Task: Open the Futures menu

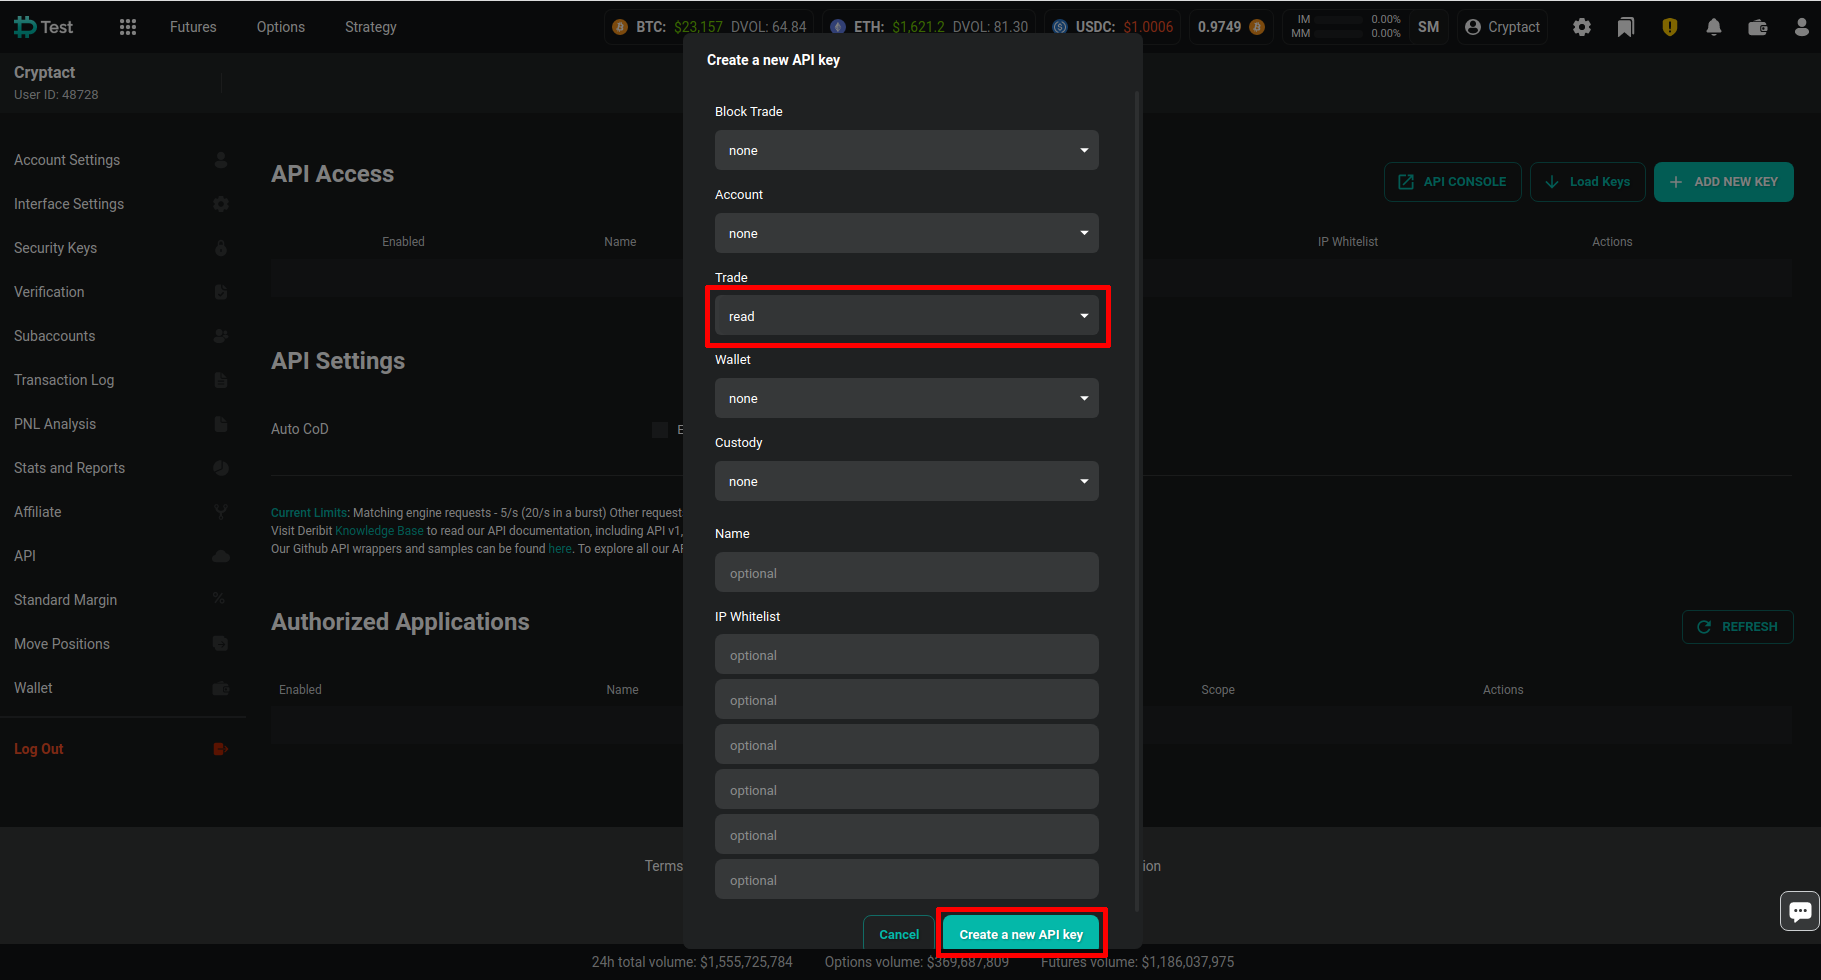Action: [193, 27]
